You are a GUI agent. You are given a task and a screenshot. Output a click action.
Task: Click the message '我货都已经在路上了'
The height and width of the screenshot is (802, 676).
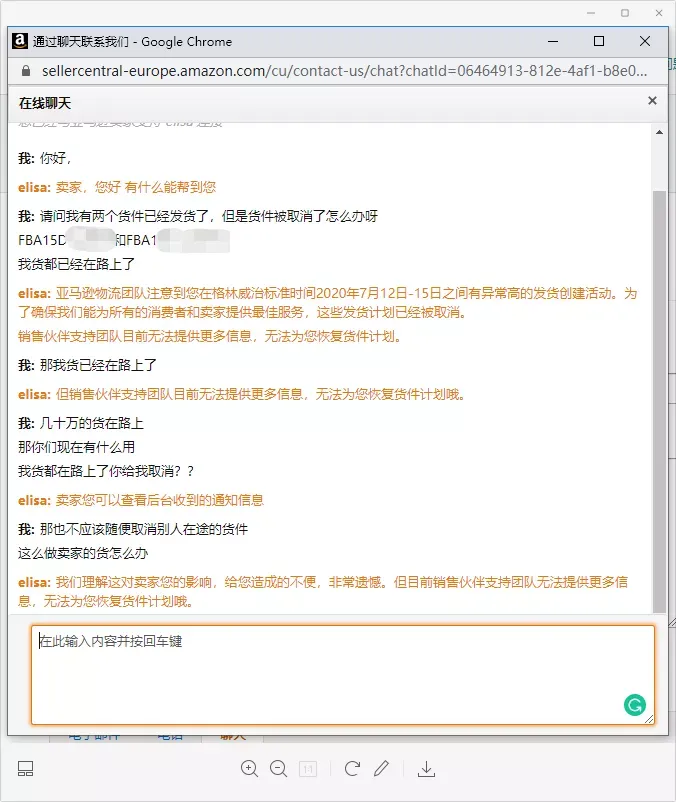(x=77, y=264)
